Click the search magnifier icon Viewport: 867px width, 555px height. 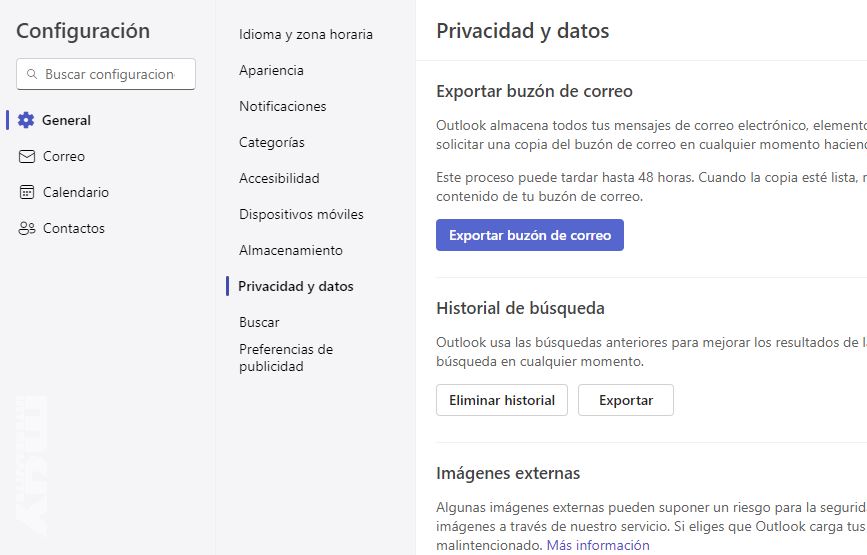tap(31, 74)
